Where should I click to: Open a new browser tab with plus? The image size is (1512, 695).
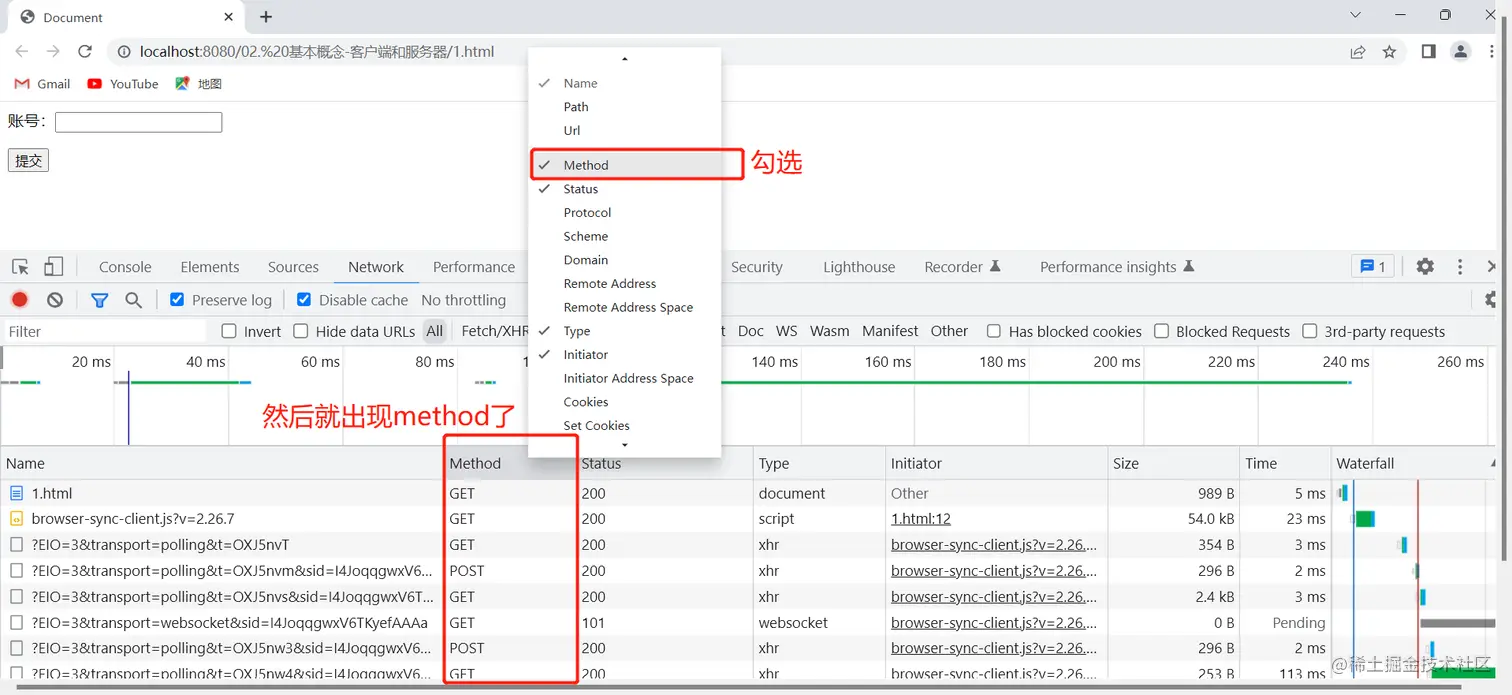point(266,17)
